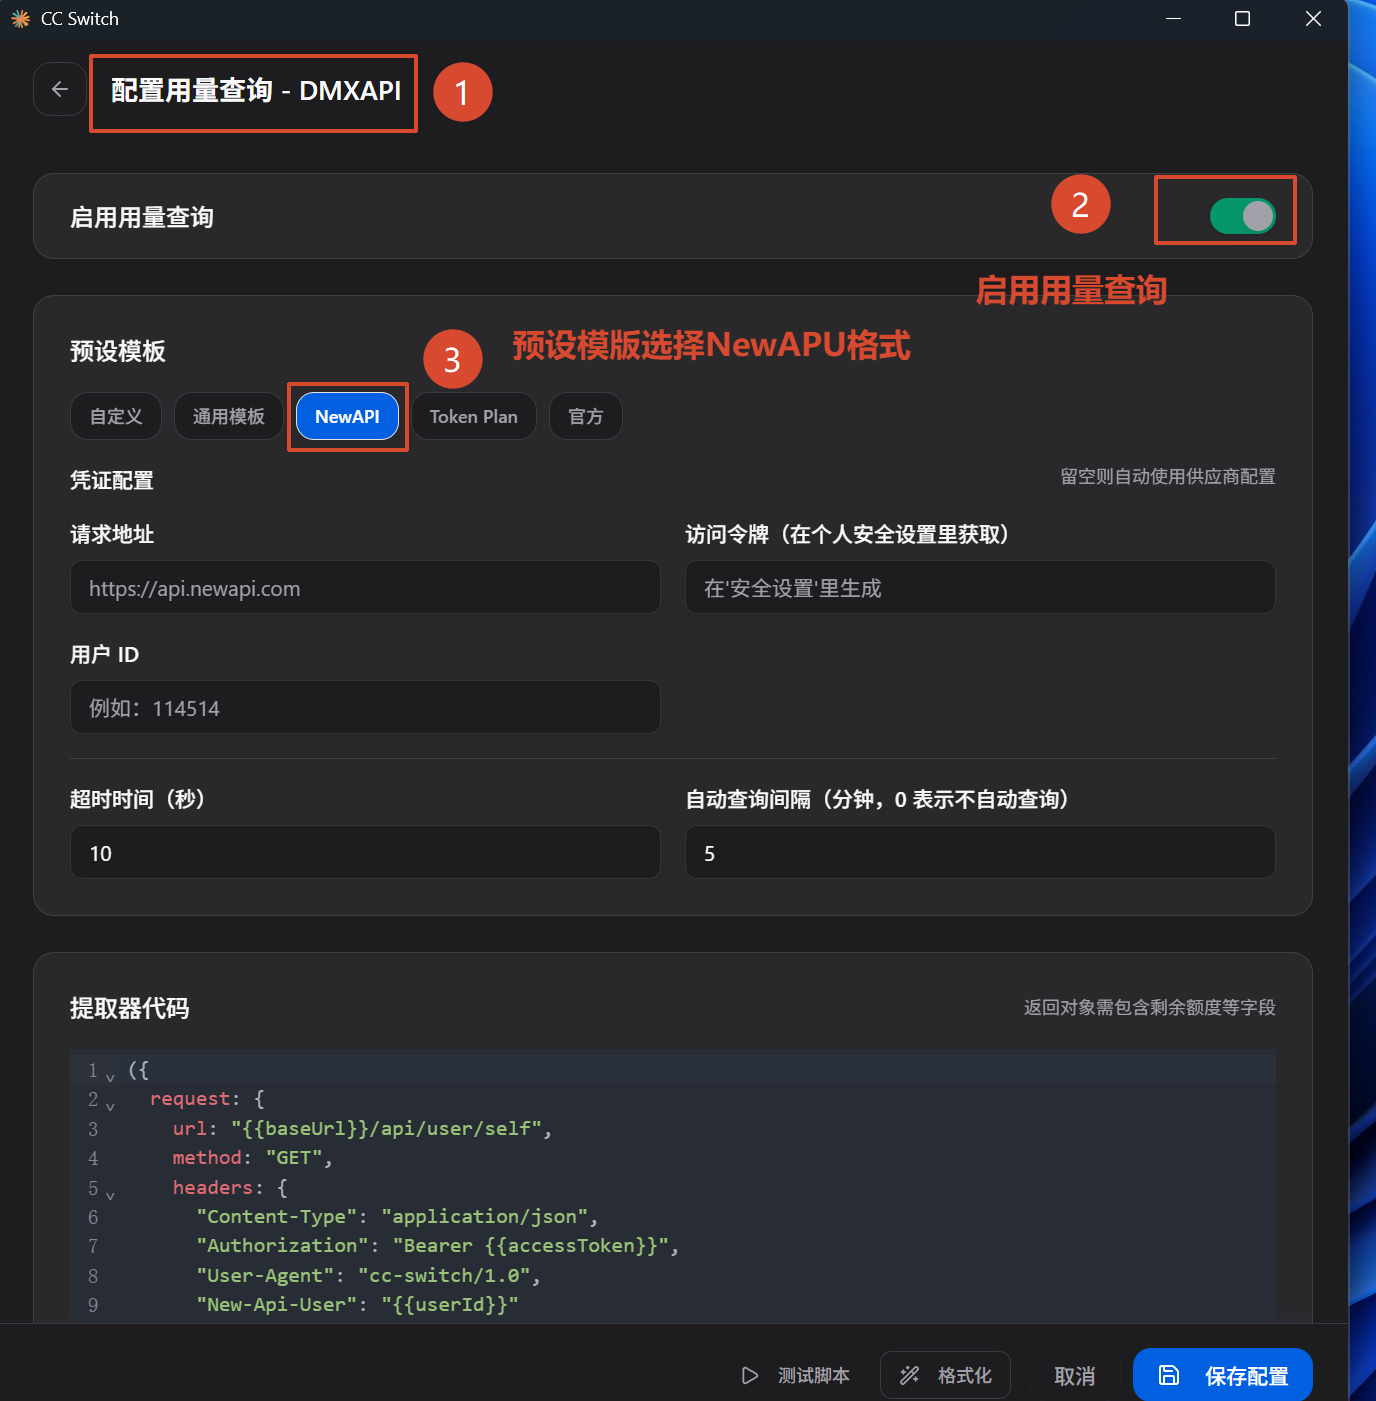Click the CC Switch app icon in title bar
The height and width of the screenshot is (1401, 1376).
coord(20,19)
